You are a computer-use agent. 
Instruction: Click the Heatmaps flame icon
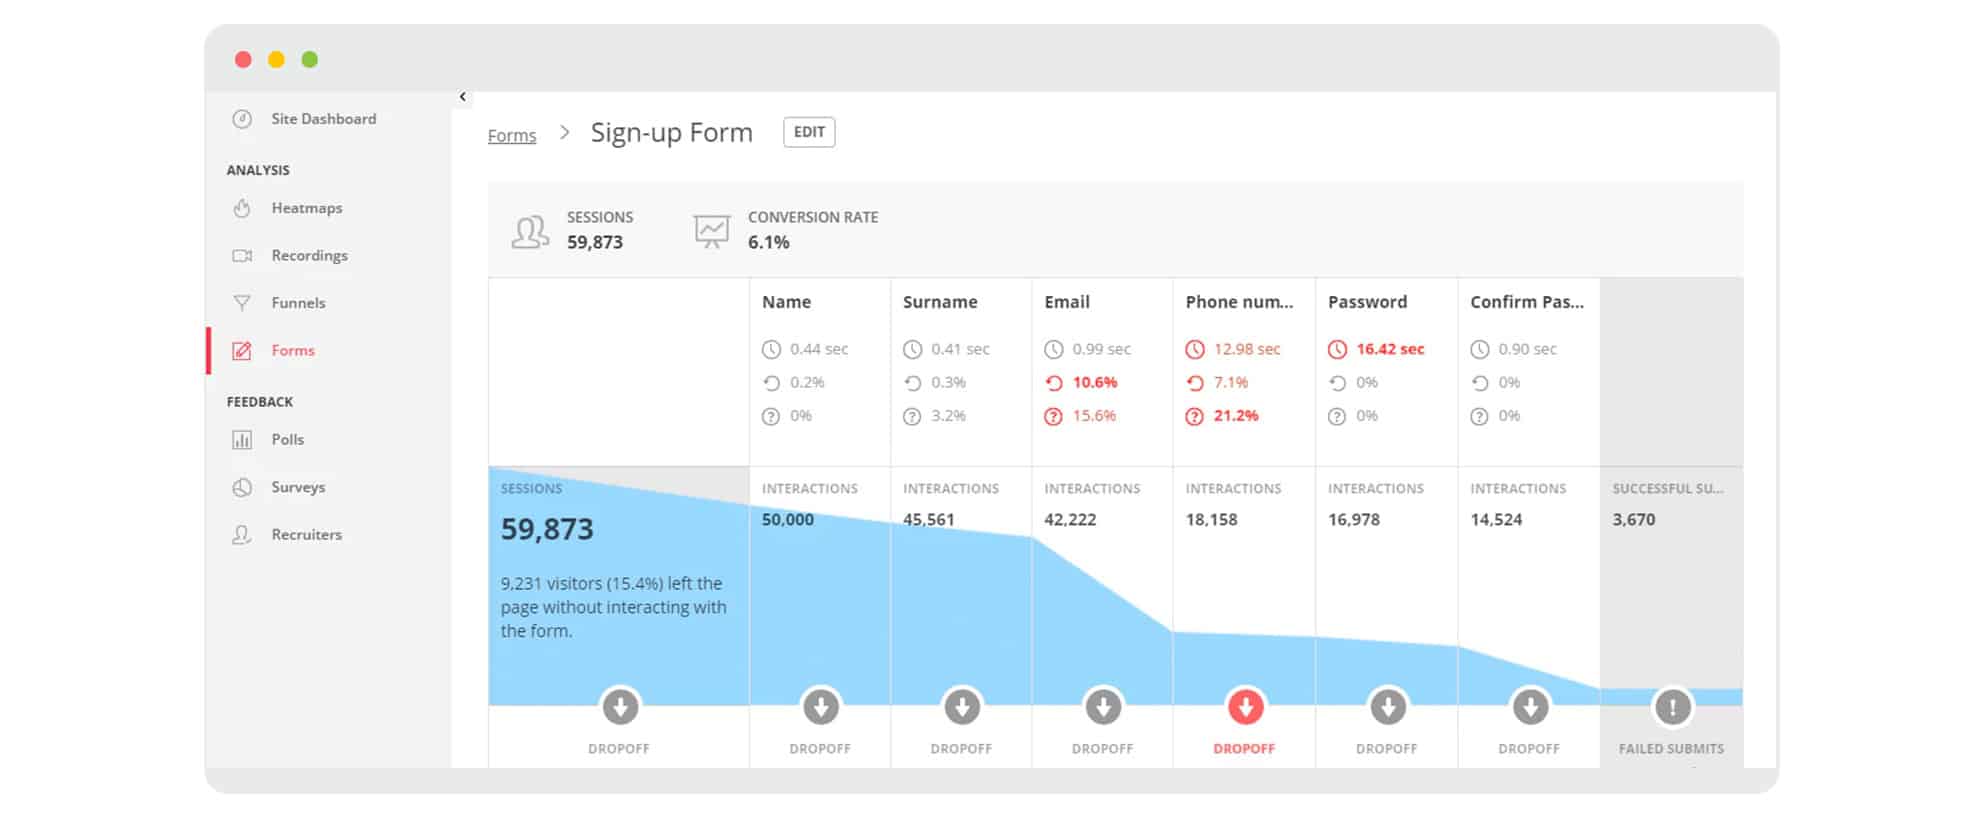242,208
